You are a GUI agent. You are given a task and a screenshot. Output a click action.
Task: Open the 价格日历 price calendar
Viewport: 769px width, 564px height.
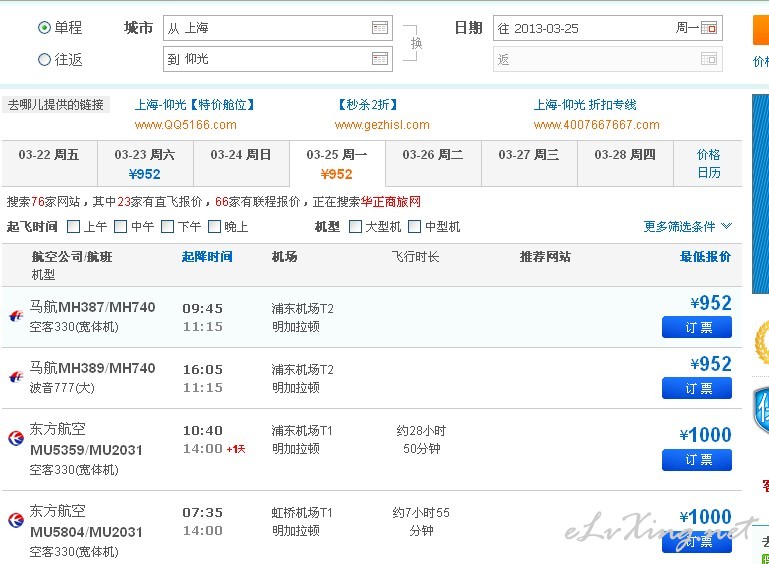[x=708, y=163]
